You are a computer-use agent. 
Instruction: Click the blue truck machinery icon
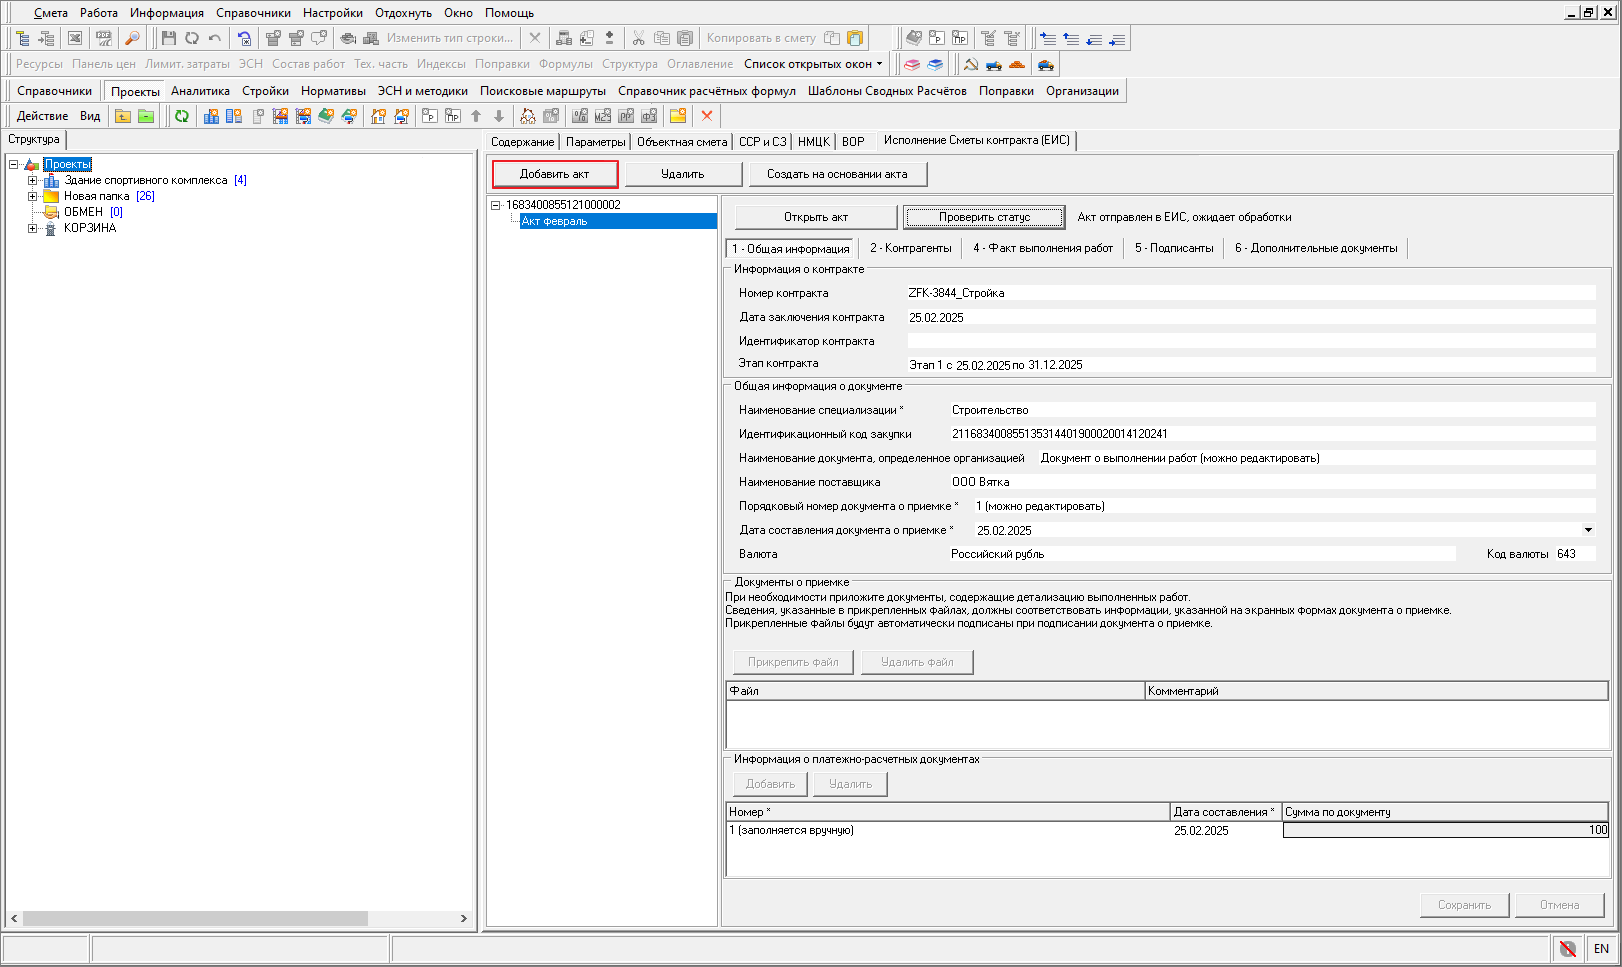tap(993, 65)
